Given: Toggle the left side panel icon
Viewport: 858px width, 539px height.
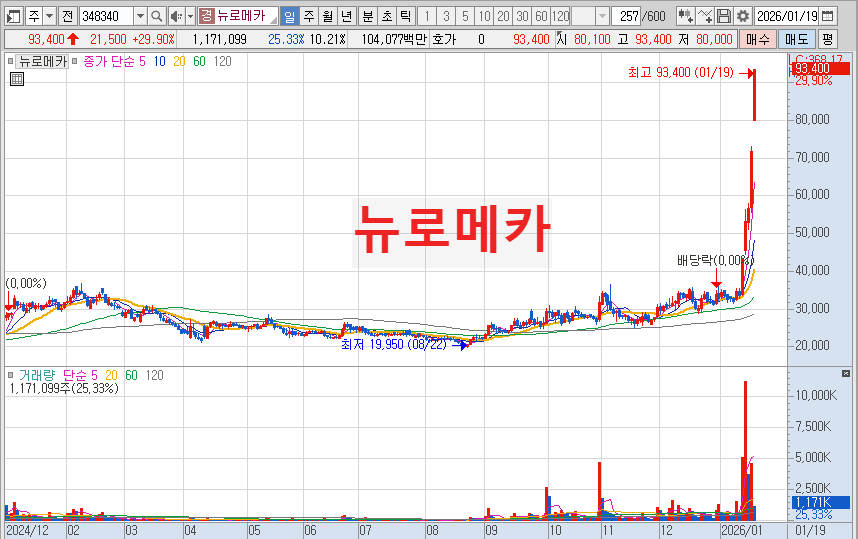Looking at the screenshot, I should click(13, 16).
